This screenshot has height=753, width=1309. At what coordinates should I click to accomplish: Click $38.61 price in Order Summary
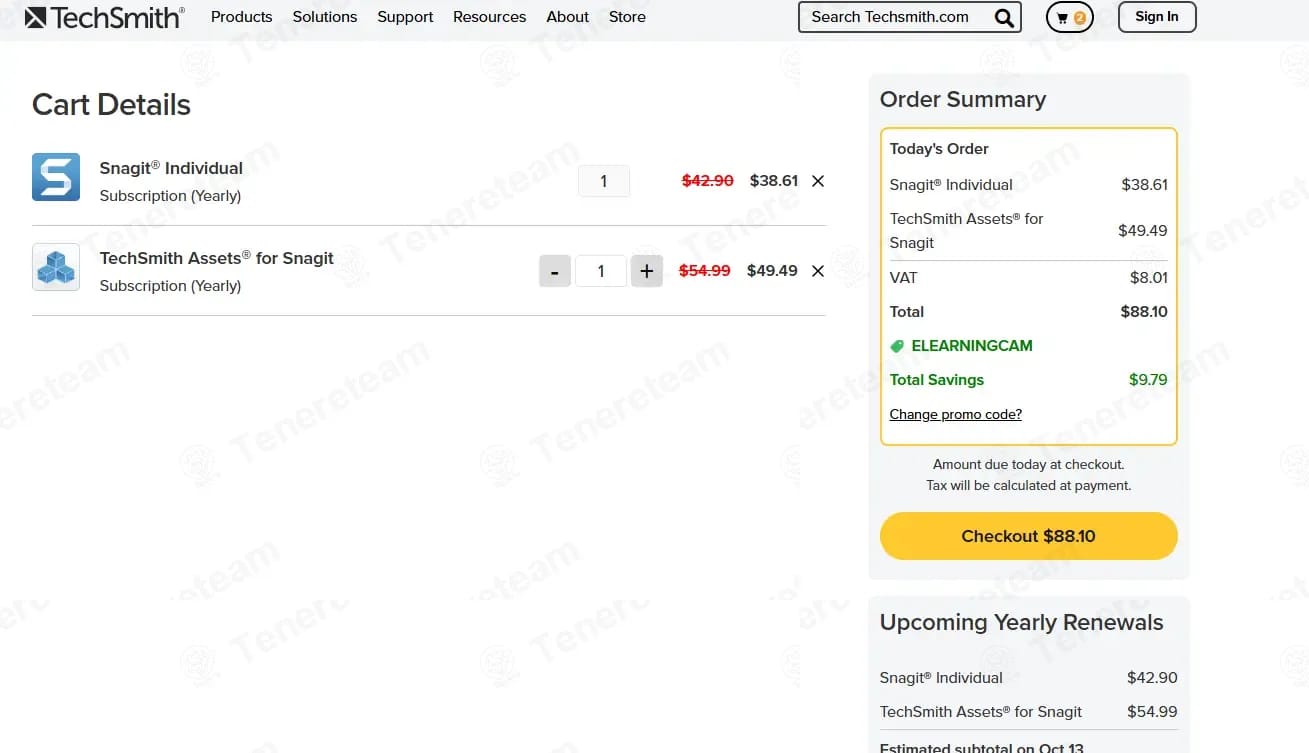coord(1145,185)
